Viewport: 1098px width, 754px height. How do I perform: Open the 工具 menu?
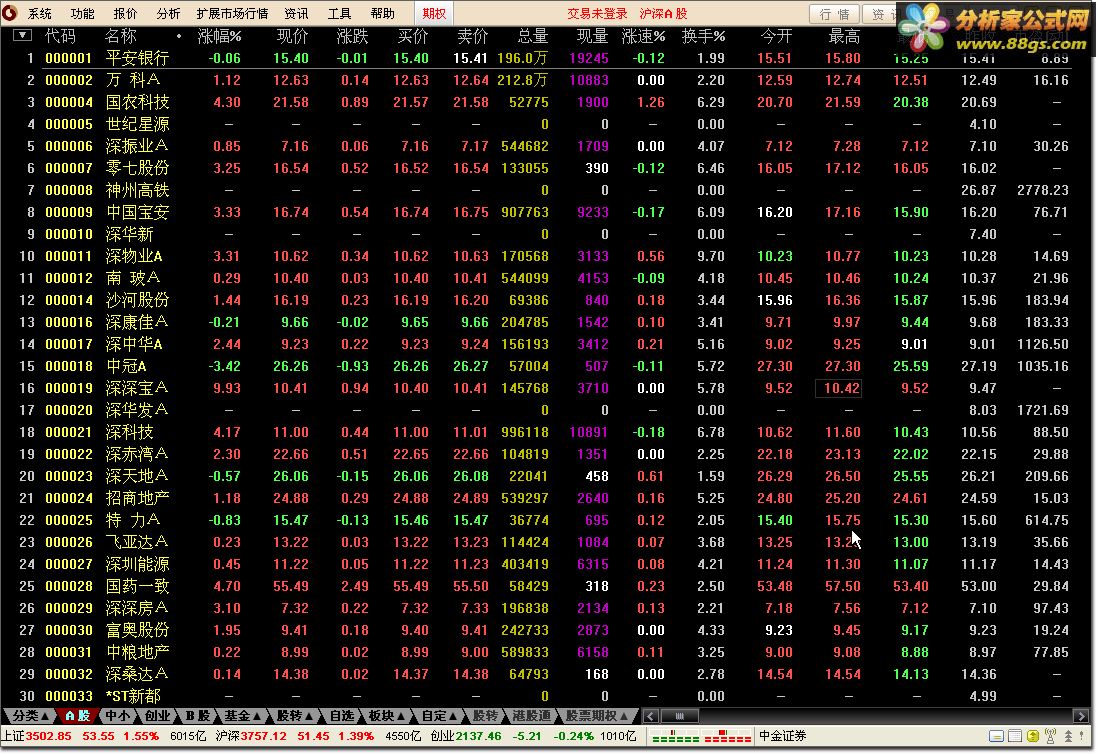click(340, 13)
